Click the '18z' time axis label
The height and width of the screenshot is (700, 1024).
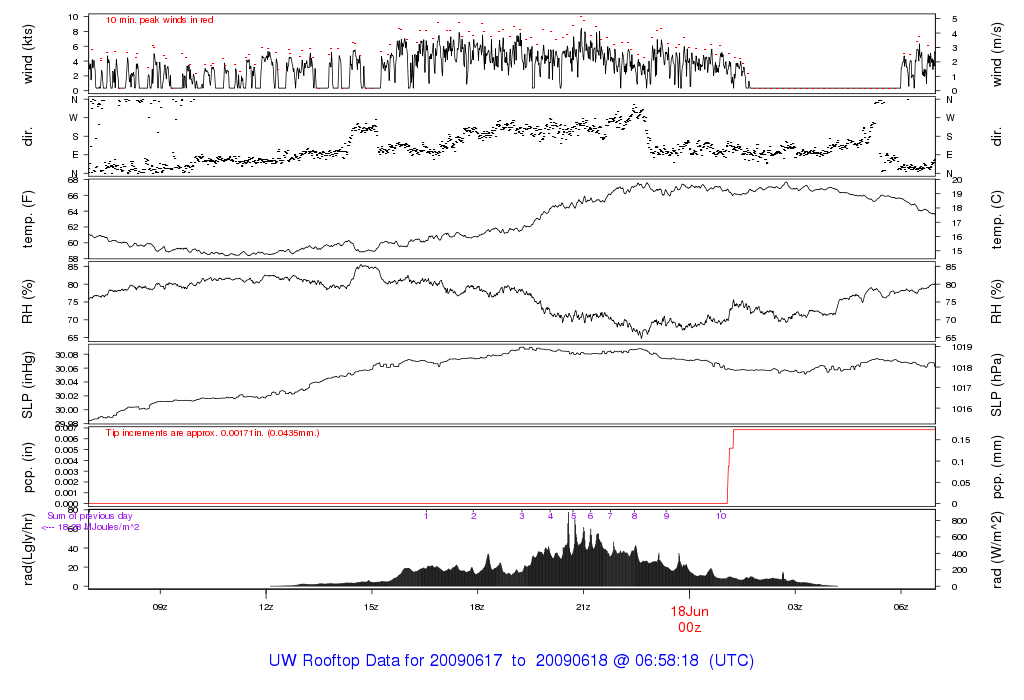(477, 607)
